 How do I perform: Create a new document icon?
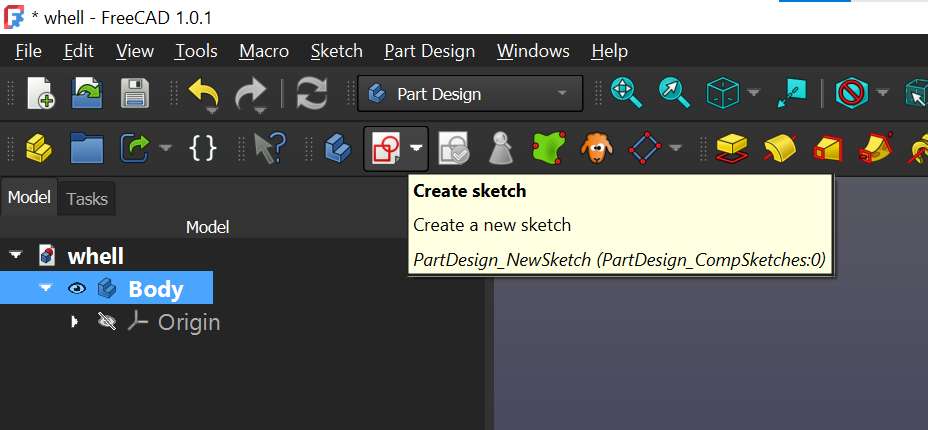[41, 93]
